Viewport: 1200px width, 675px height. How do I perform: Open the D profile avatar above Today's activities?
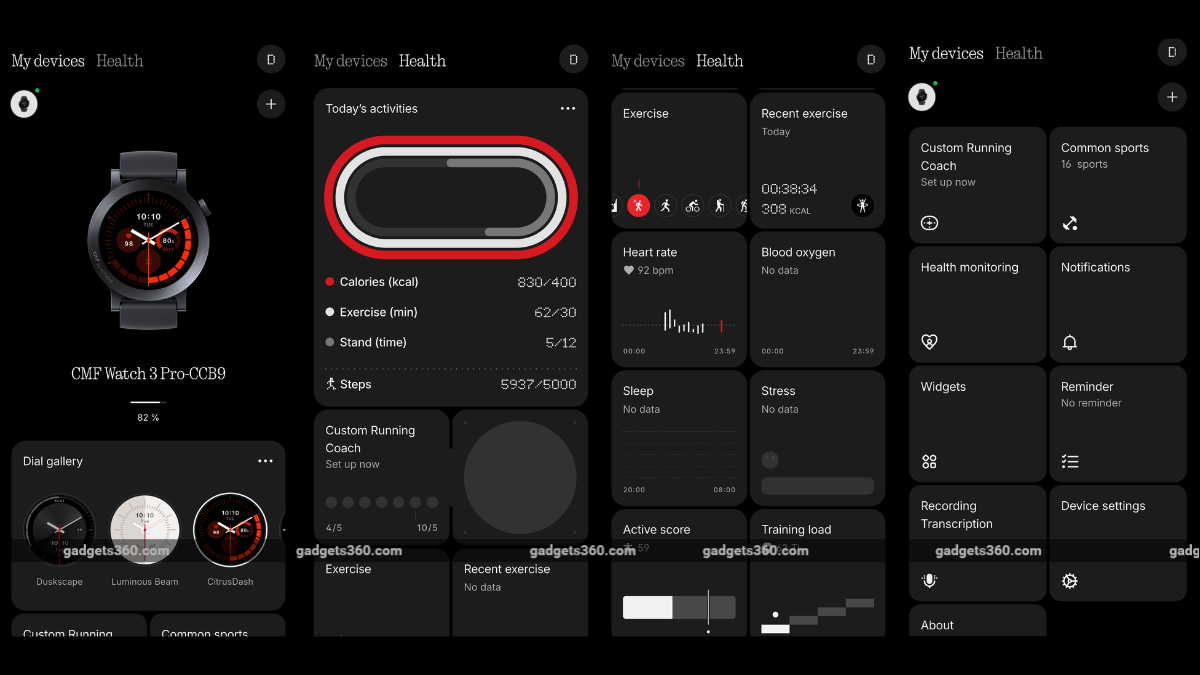point(573,59)
